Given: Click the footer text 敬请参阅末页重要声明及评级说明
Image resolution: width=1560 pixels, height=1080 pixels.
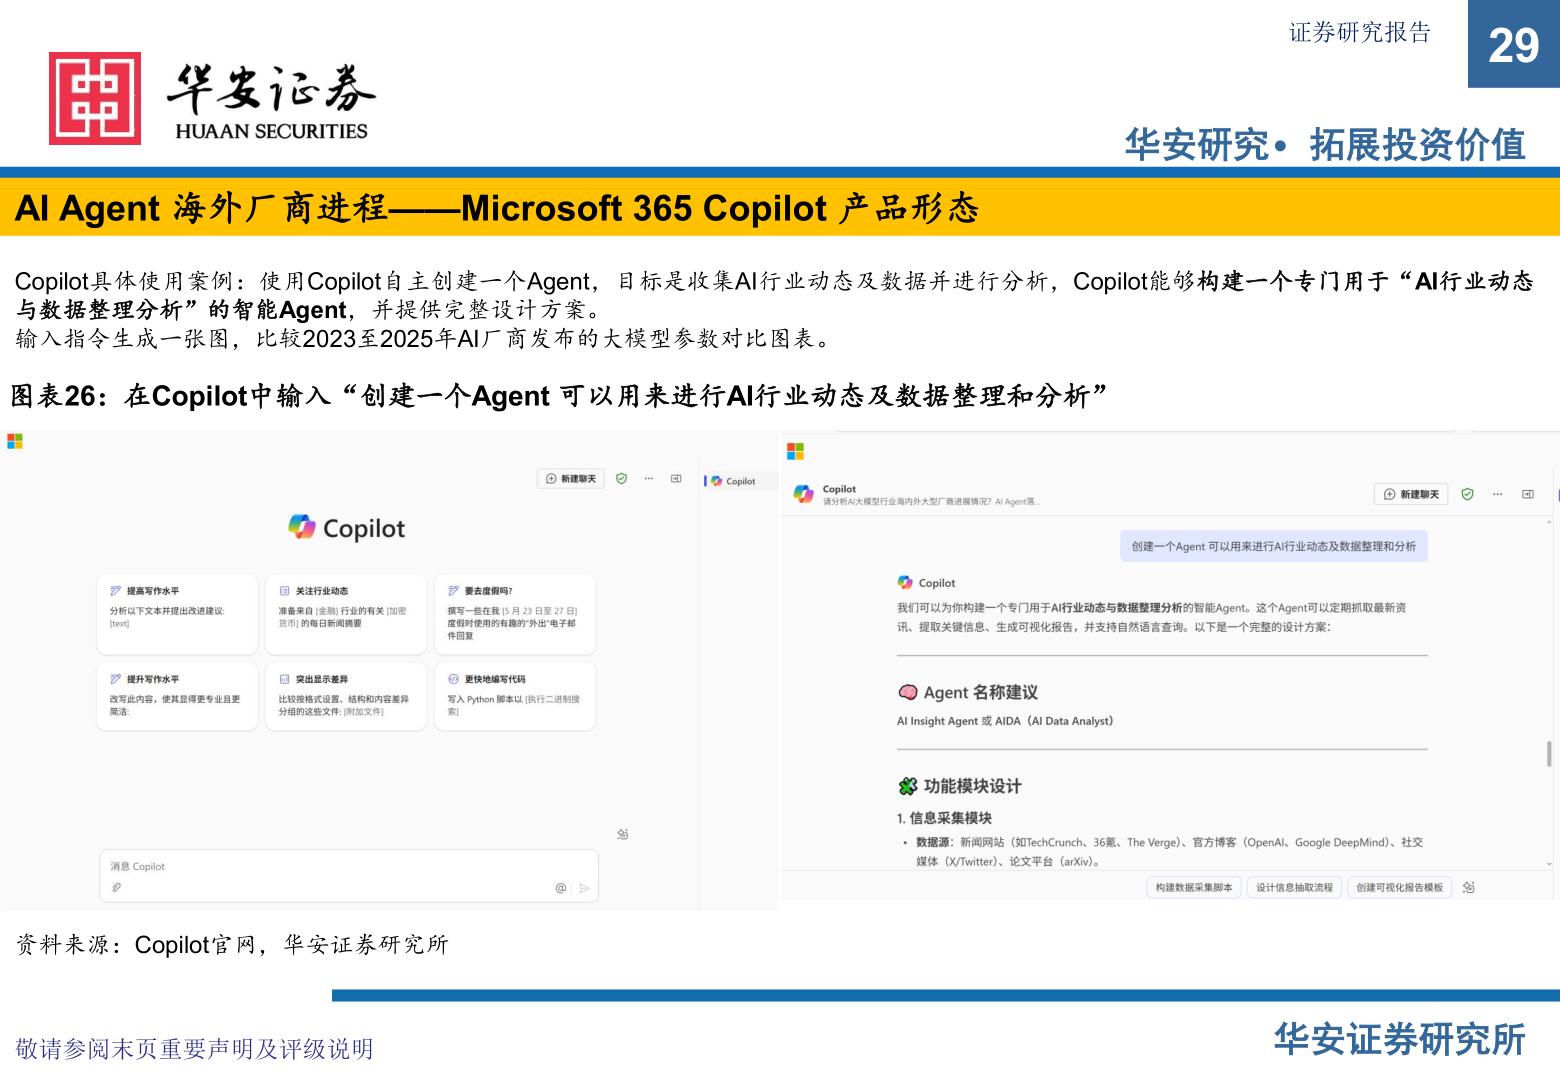Looking at the screenshot, I should (x=195, y=1048).
